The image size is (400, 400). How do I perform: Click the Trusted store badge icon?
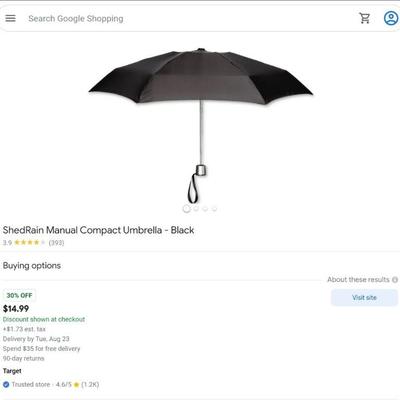[6, 384]
